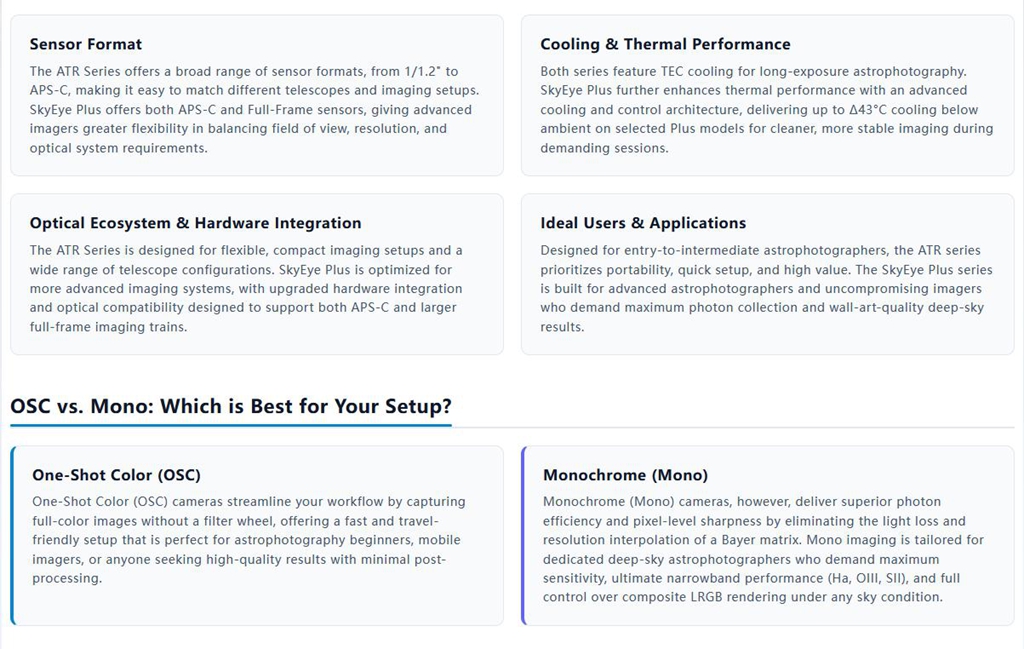This screenshot has width=1024, height=649.
Task: Click the blue underline beneath OSC vs. Mono title
Action: (231, 426)
